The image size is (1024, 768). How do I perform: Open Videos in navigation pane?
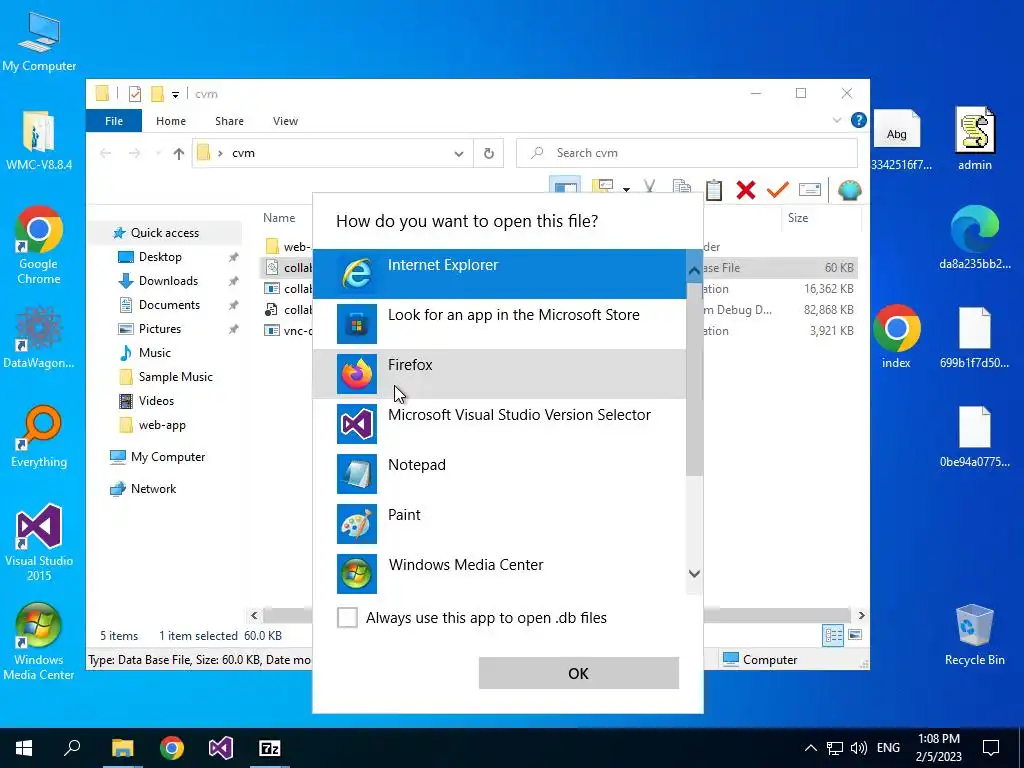[156, 400]
